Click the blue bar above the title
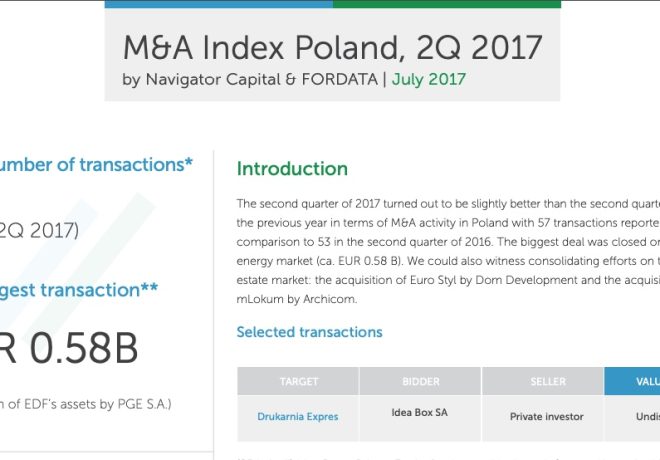 click(219, 4)
